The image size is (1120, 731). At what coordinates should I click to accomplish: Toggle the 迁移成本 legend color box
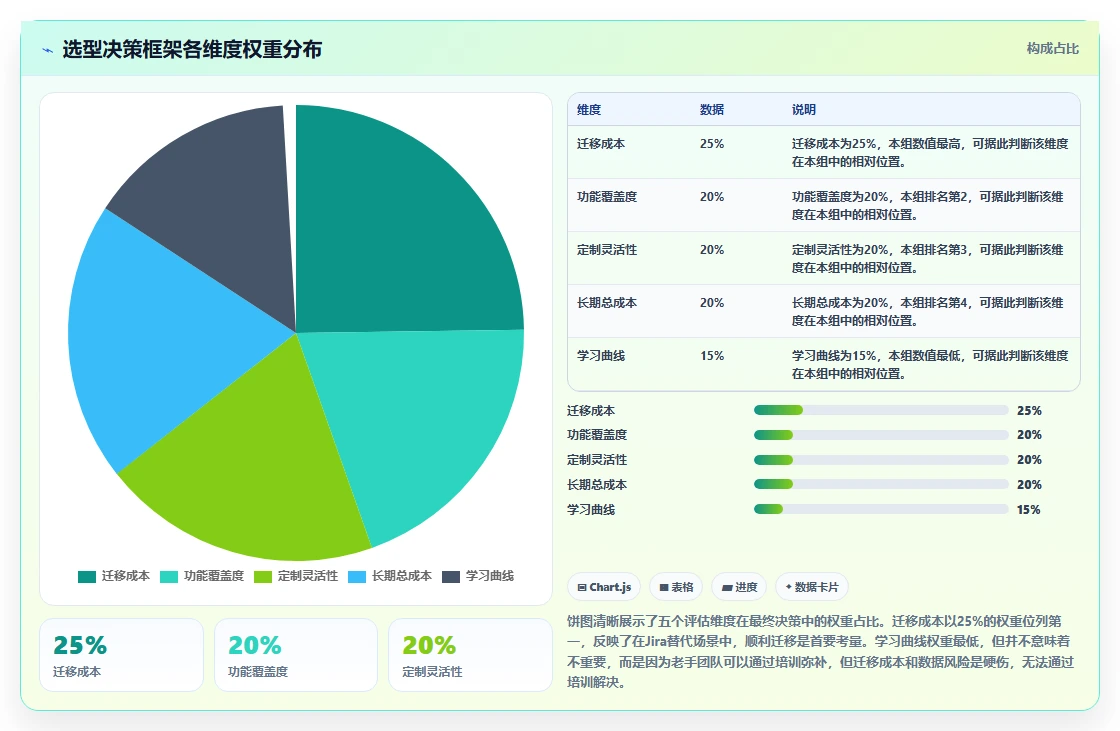86,577
